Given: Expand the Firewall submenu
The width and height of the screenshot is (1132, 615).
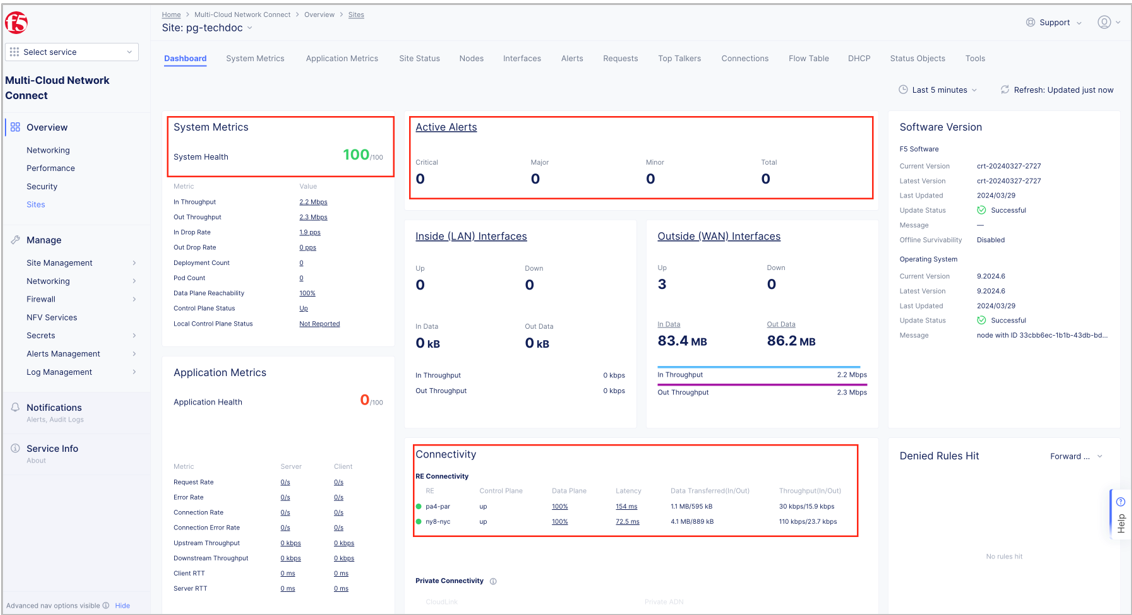Looking at the screenshot, I should coord(134,299).
